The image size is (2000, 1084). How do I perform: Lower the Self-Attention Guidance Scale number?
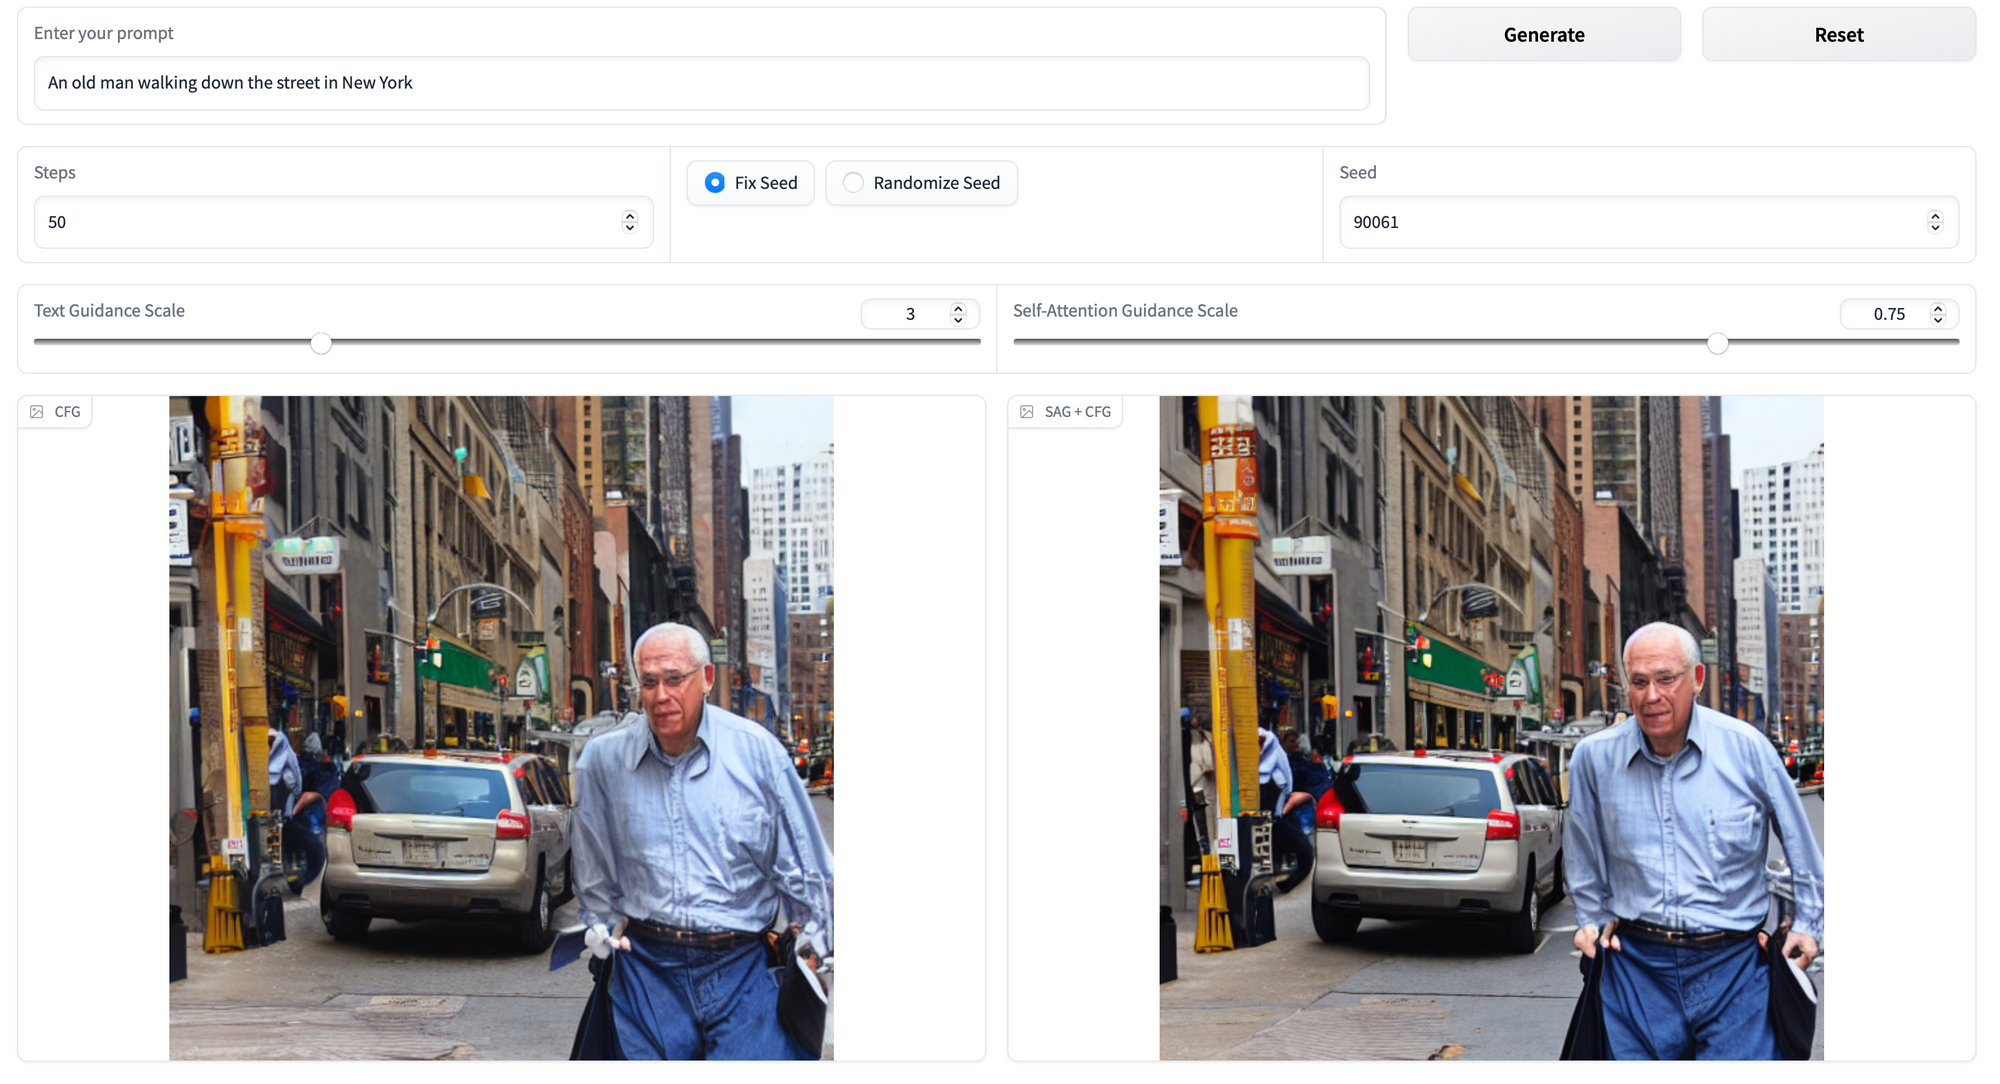(1938, 320)
